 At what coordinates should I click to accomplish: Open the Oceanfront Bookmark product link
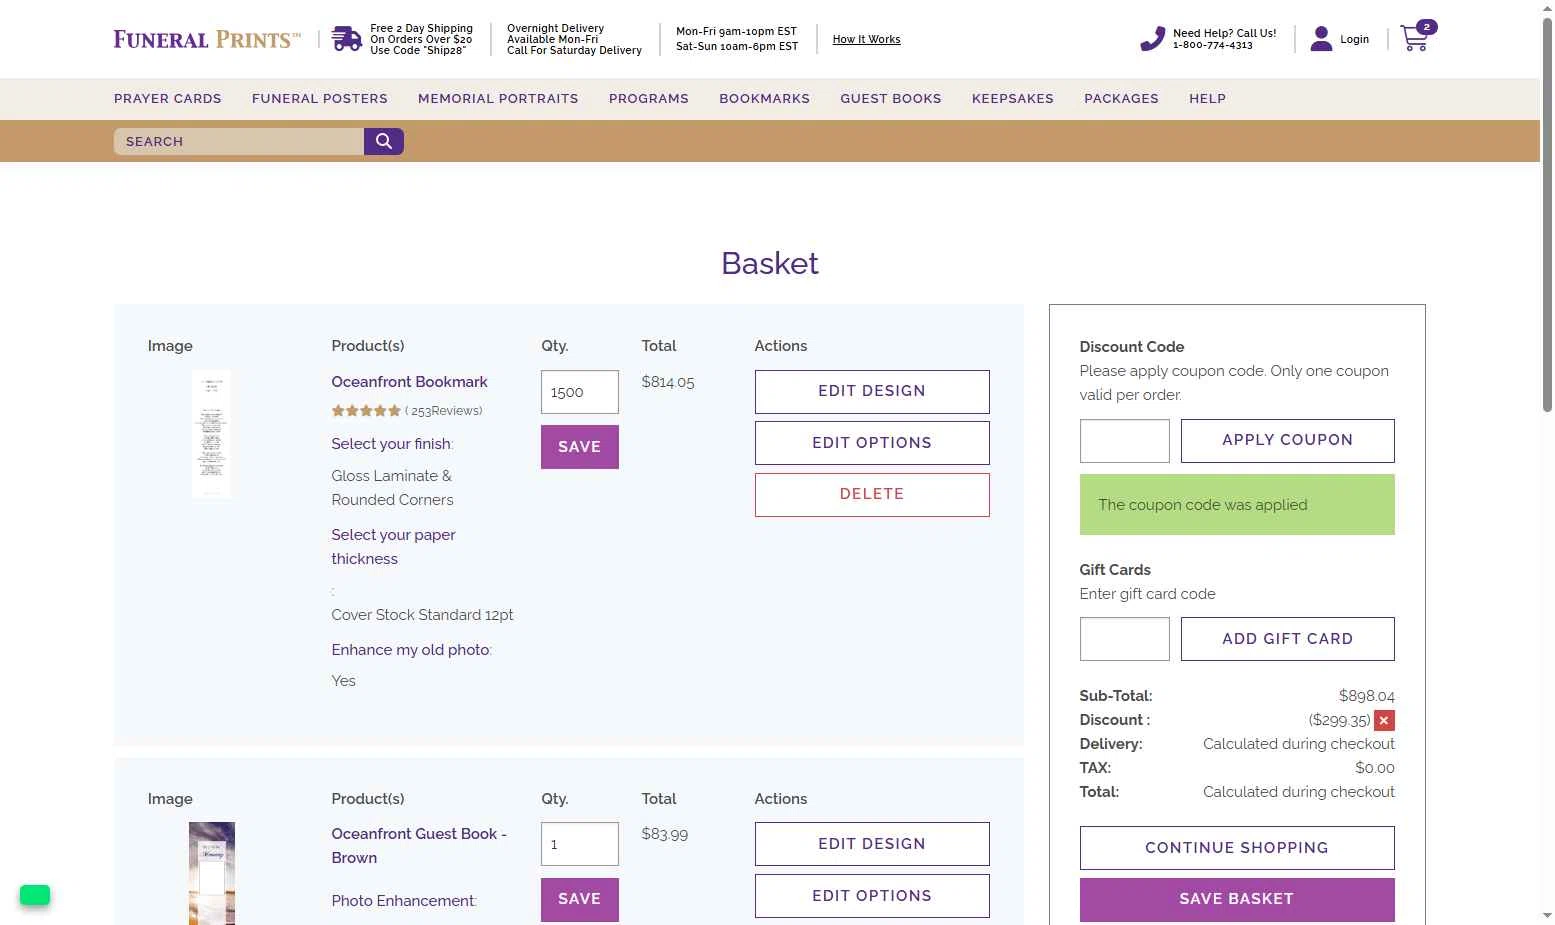pos(409,382)
